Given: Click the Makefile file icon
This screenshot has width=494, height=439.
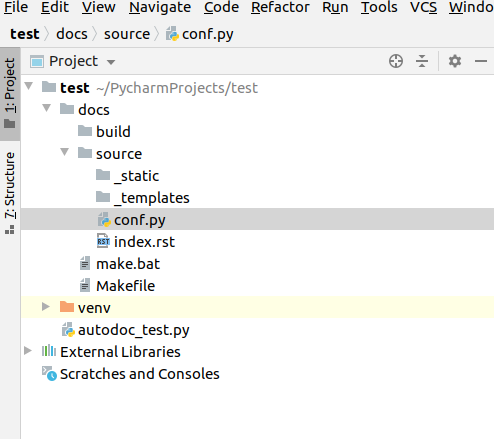Looking at the screenshot, I should (x=85, y=286).
